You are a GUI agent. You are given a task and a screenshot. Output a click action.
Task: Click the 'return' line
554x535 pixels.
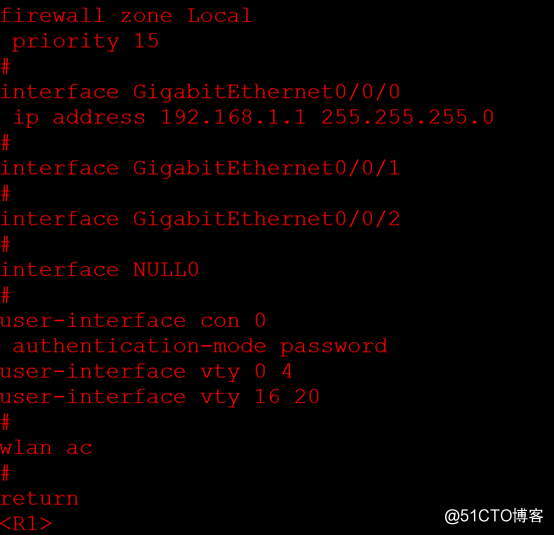click(39, 499)
